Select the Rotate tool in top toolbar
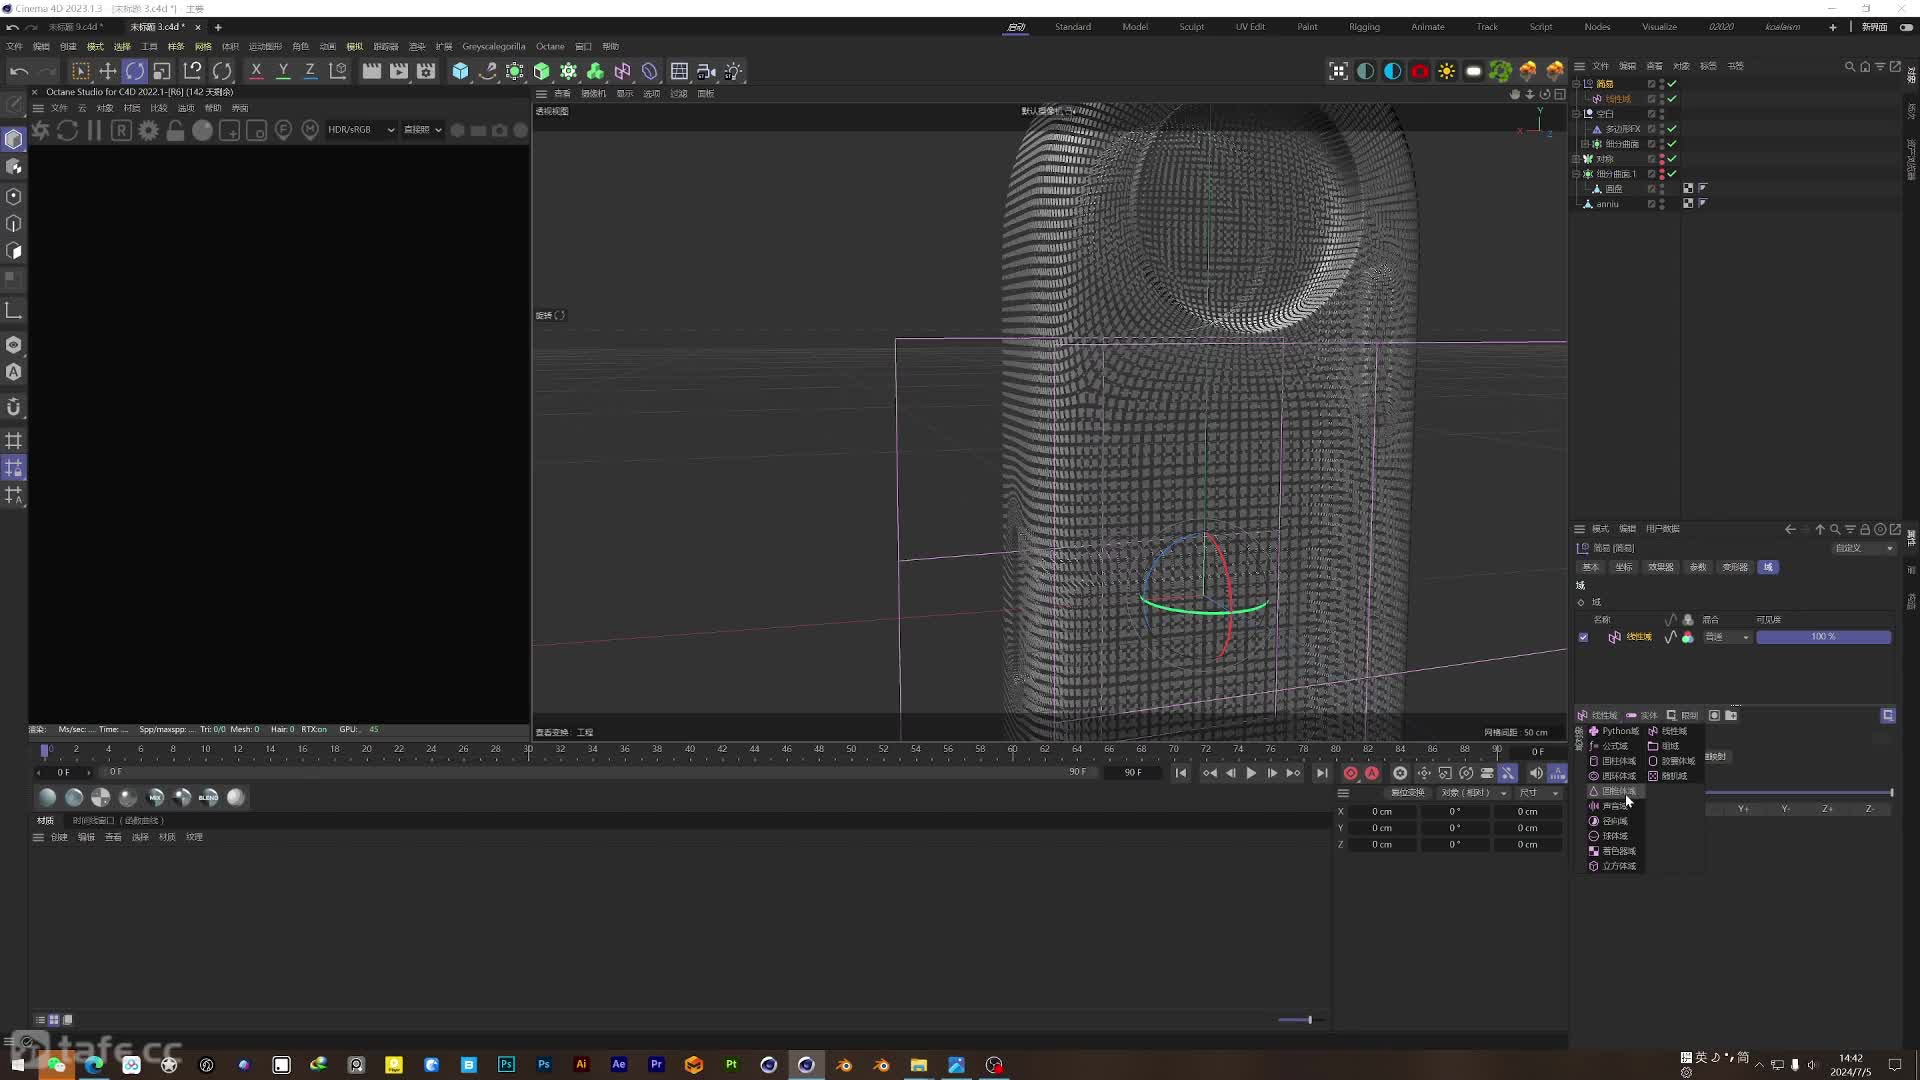Image resolution: width=1920 pixels, height=1080 pixels. coord(134,71)
